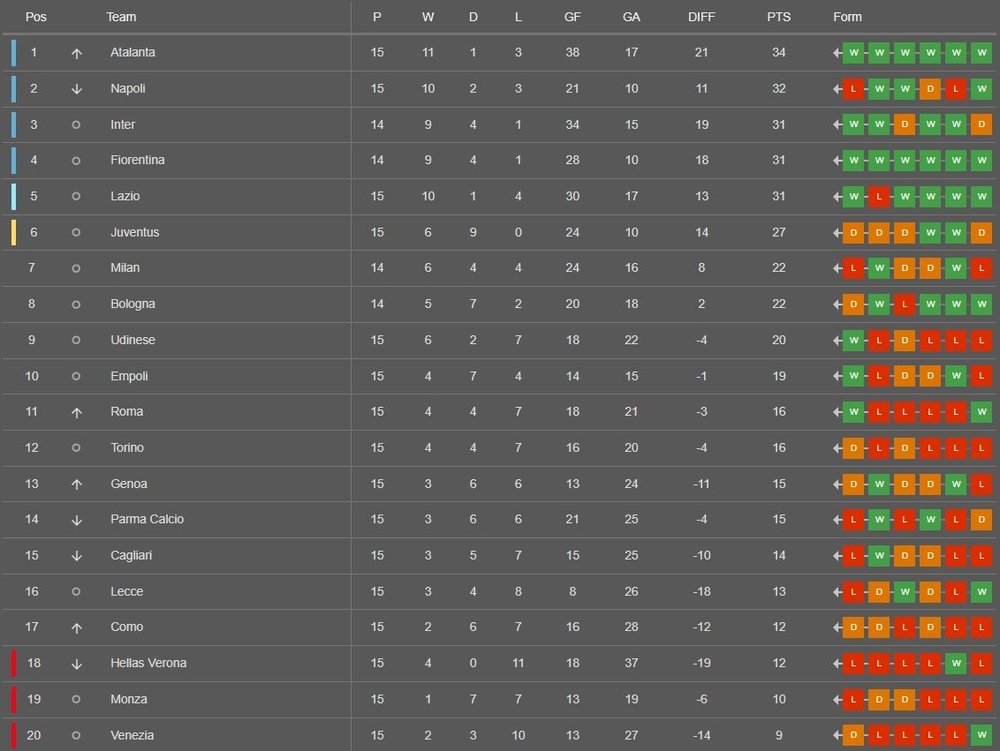
Task: Click Atalanta's up-arrow position change icon
Action: tap(76, 53)
